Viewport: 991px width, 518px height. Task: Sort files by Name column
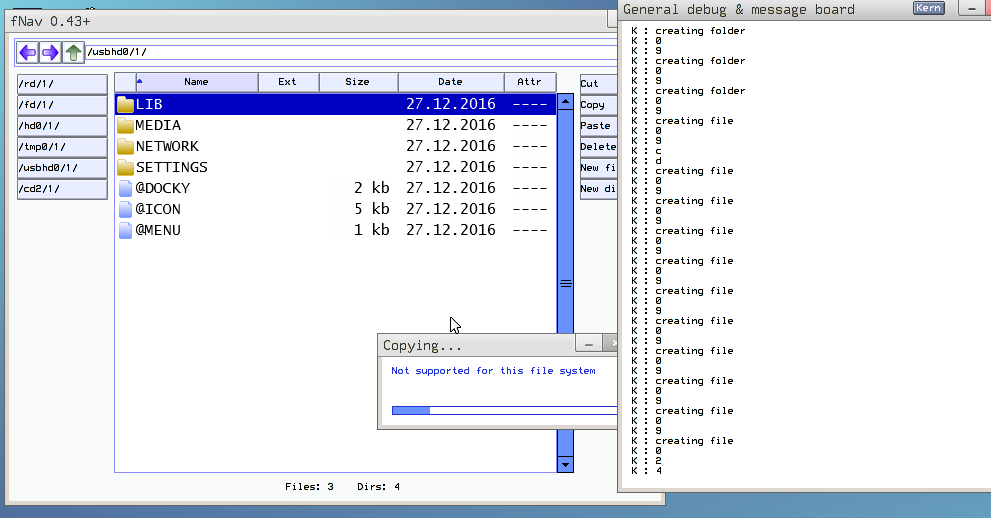(x=195, y=82)
